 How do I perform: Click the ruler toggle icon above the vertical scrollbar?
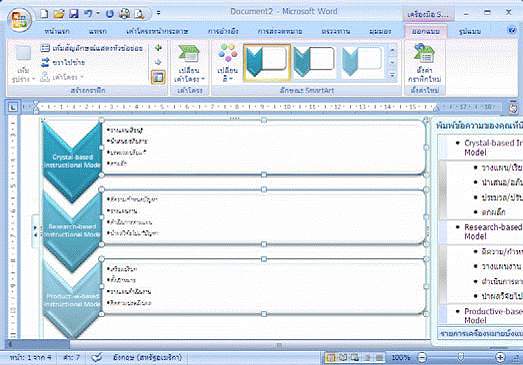coord(513,108)
